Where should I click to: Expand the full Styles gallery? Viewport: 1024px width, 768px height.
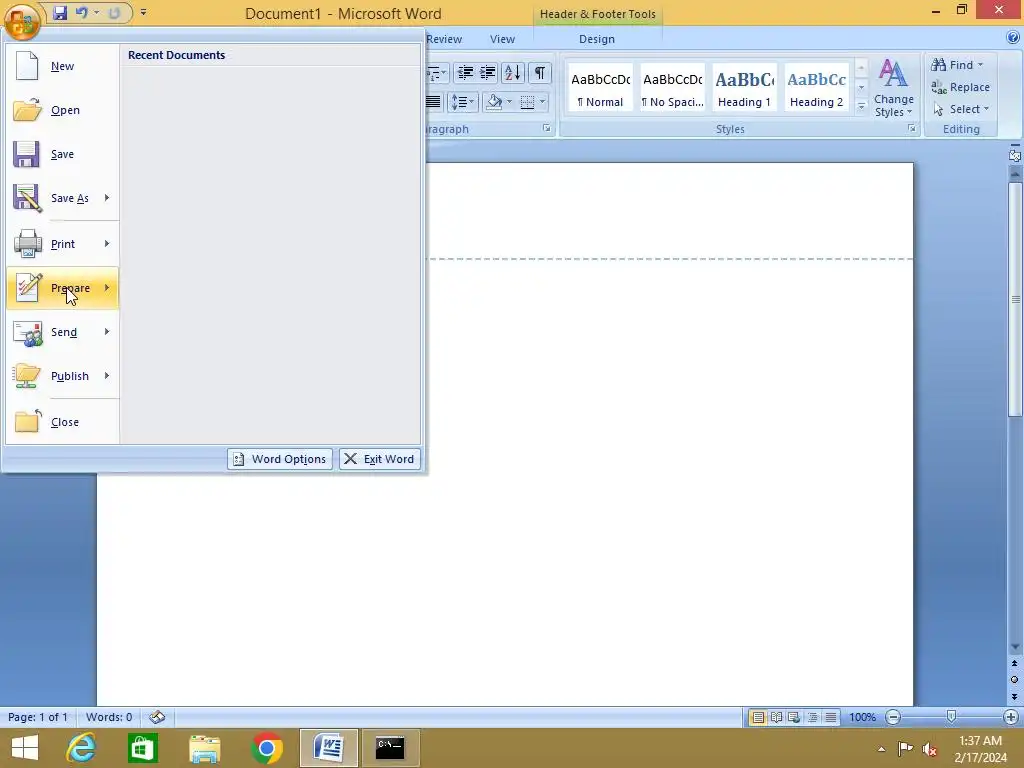click(x=861, y=105)
